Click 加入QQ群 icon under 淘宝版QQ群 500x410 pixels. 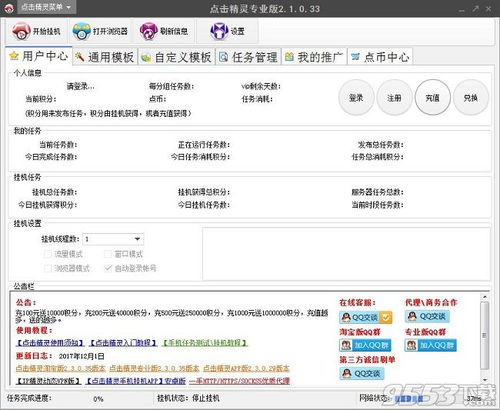[365, 345]
